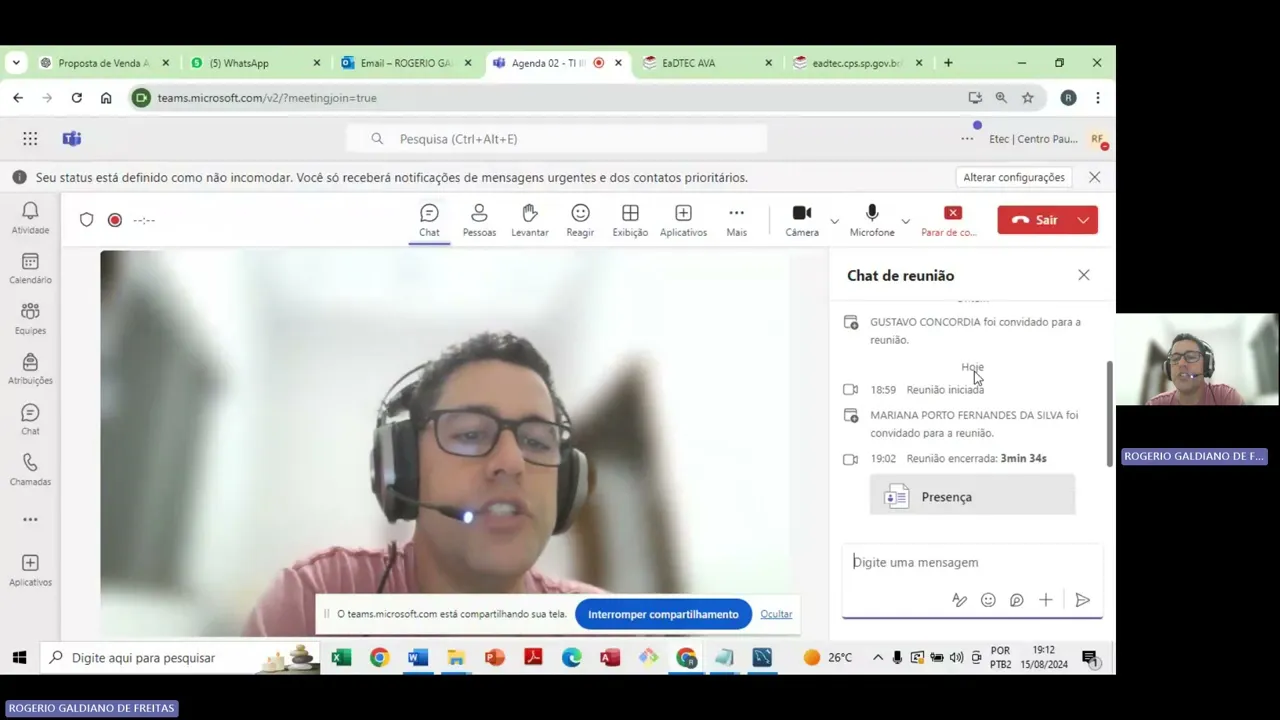Open Teams settings ellipsis near profile

967,139
